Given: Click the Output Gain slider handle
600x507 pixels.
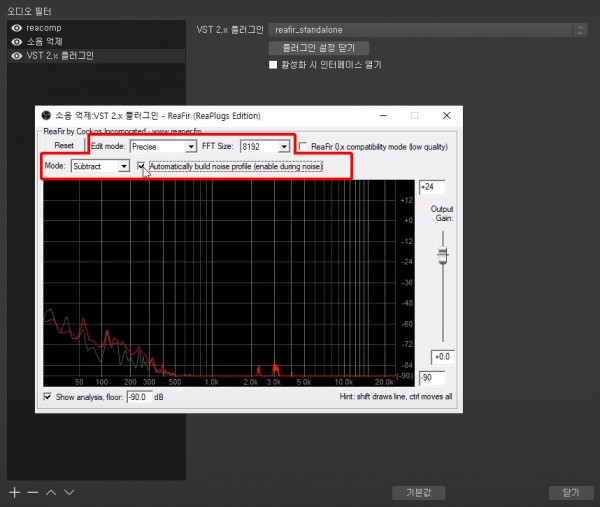Looking at the screenshot, I should [x=441, y=256].
